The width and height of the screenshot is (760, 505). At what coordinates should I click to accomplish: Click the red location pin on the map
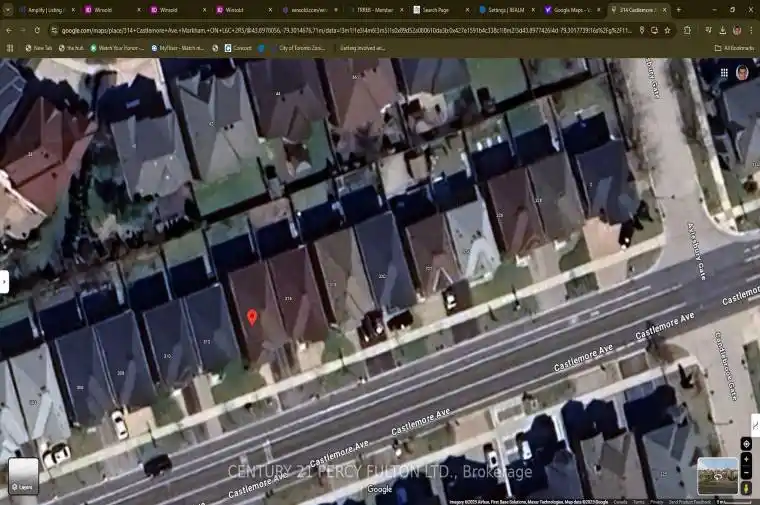click(x=252, y=317)
